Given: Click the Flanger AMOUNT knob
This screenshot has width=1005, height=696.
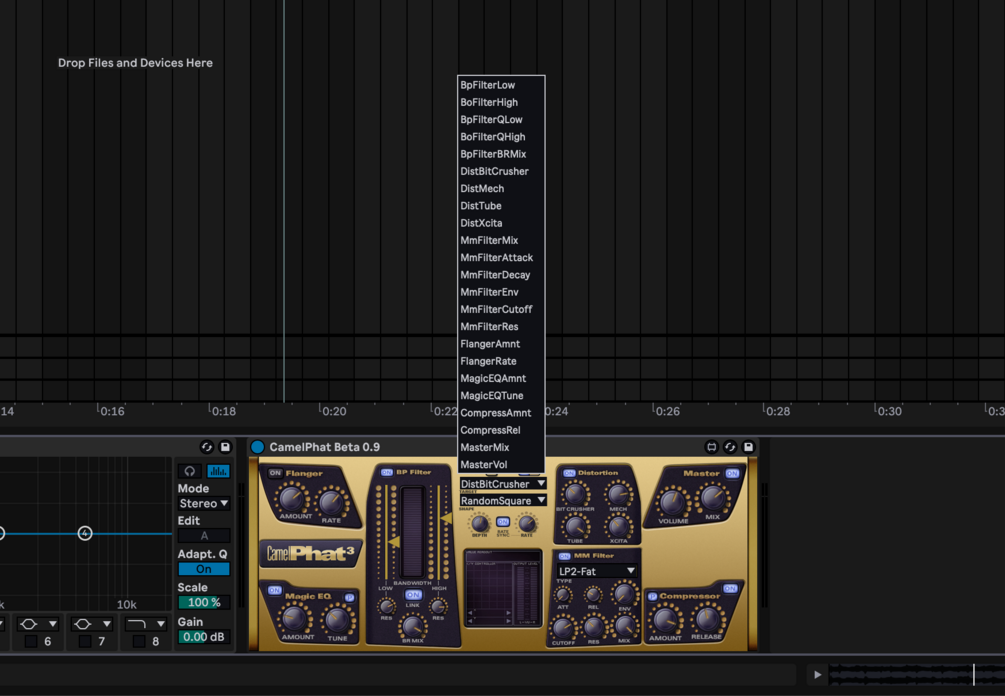Looking at the screenshot, I should (292, 498).
